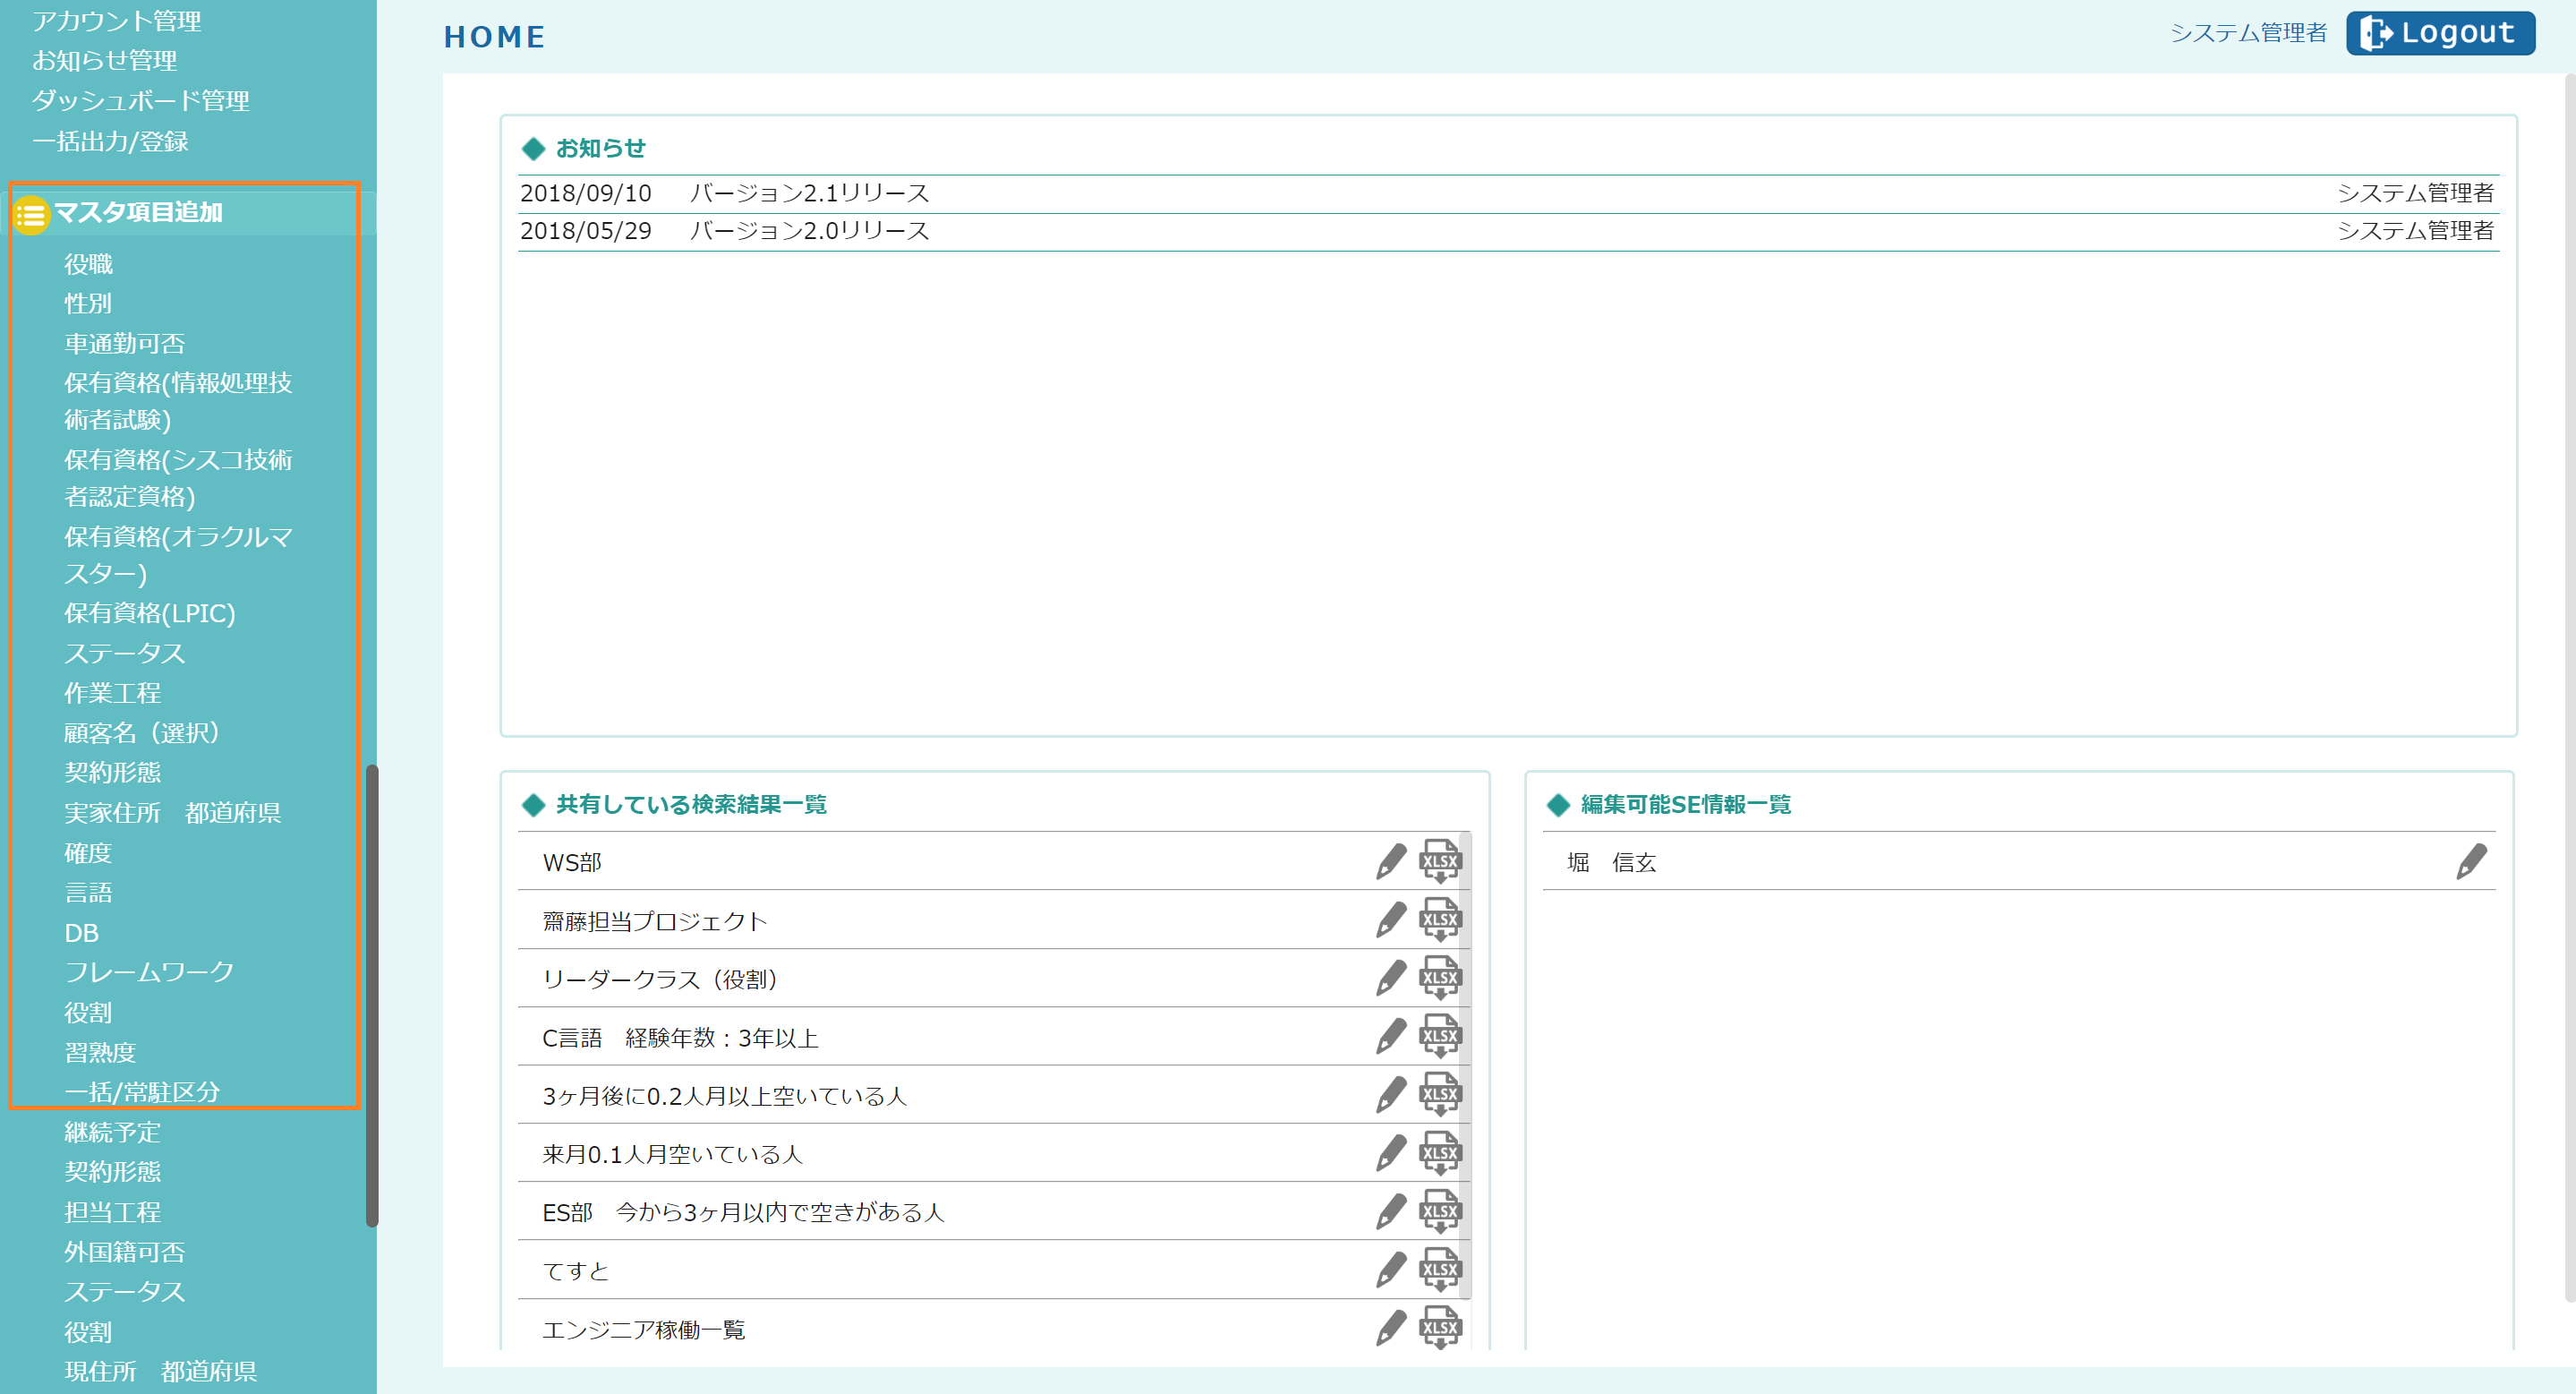Image resolution: width=2576 pixels, height=1394 pixels.
Task: Open ダッシュボード管理 menu item
Action: [140, 100]
